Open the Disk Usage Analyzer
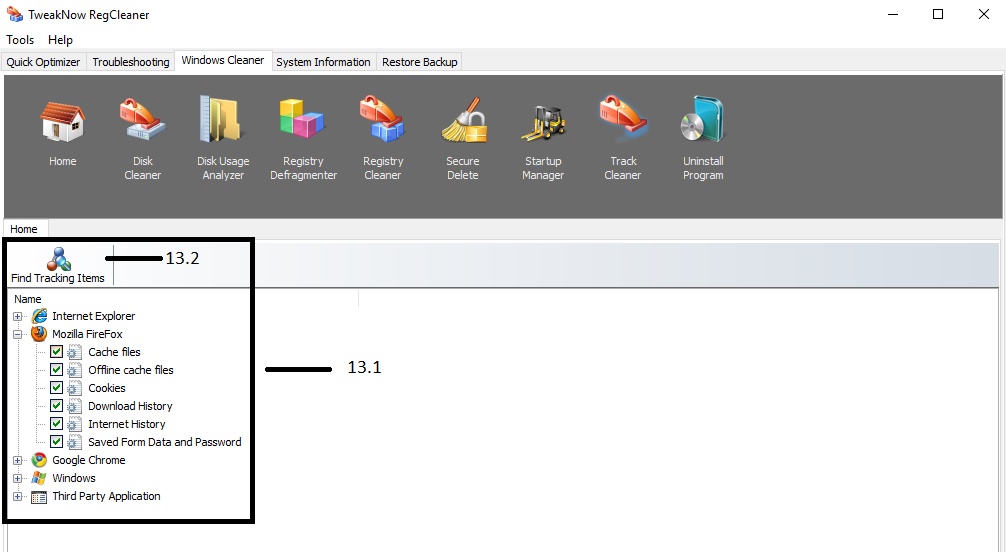Screen dimensions: 1006x552 pyautogui.click(x=223, y=119)
